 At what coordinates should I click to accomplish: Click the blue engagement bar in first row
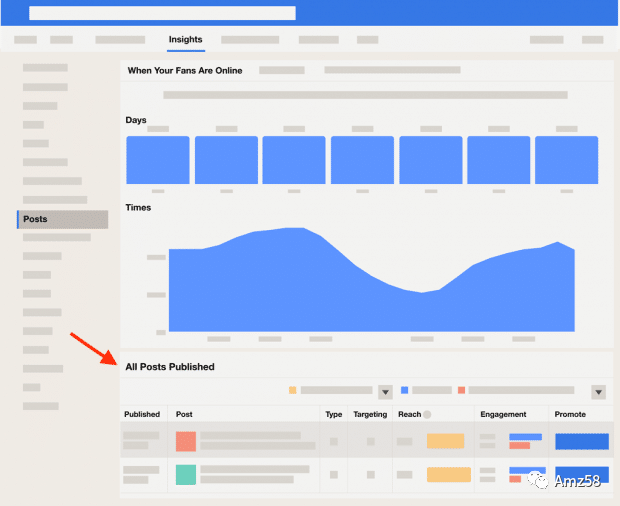tap(525, 437)
